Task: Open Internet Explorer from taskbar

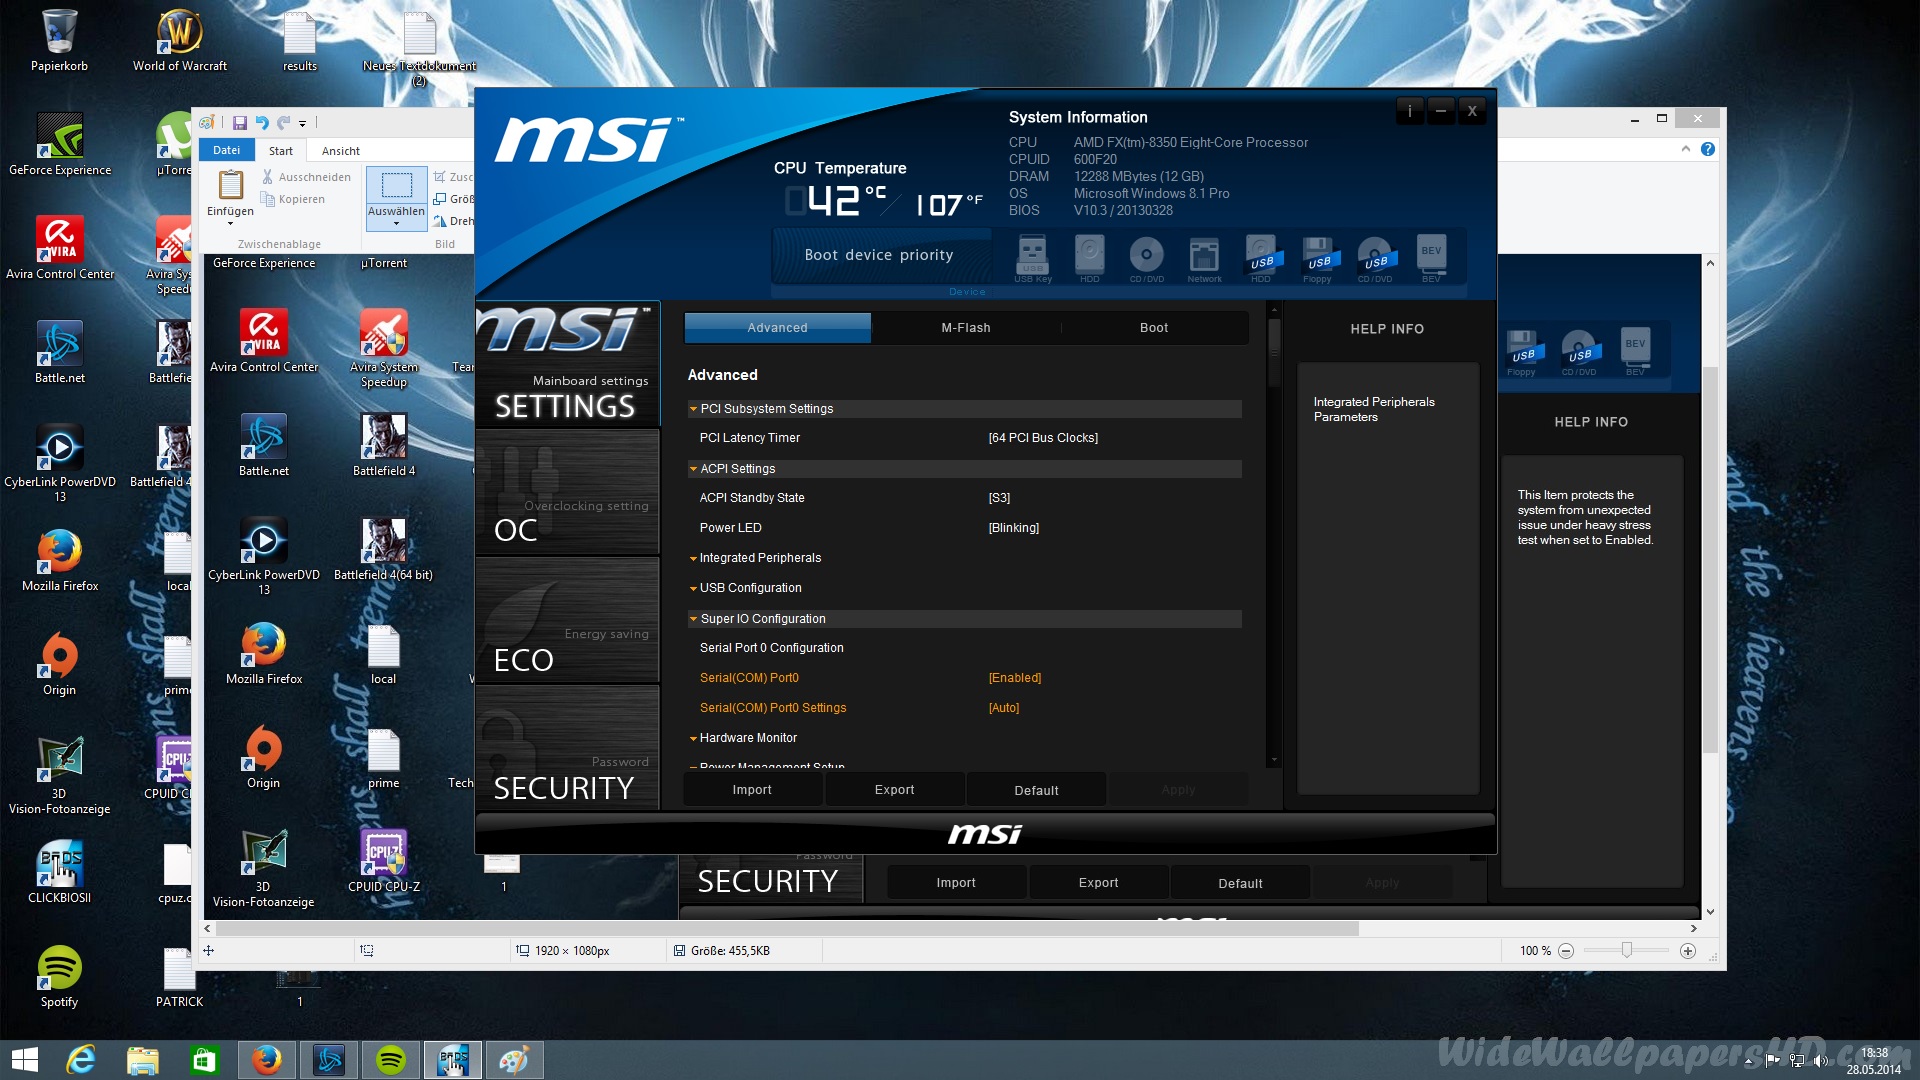Action: click(x=81, y=1060)
